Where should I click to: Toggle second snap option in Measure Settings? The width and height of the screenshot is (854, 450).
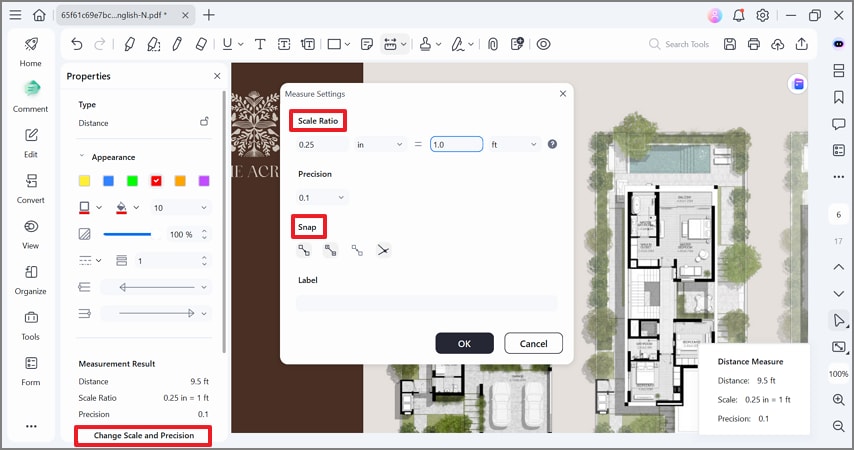click(x=331, y=250)
